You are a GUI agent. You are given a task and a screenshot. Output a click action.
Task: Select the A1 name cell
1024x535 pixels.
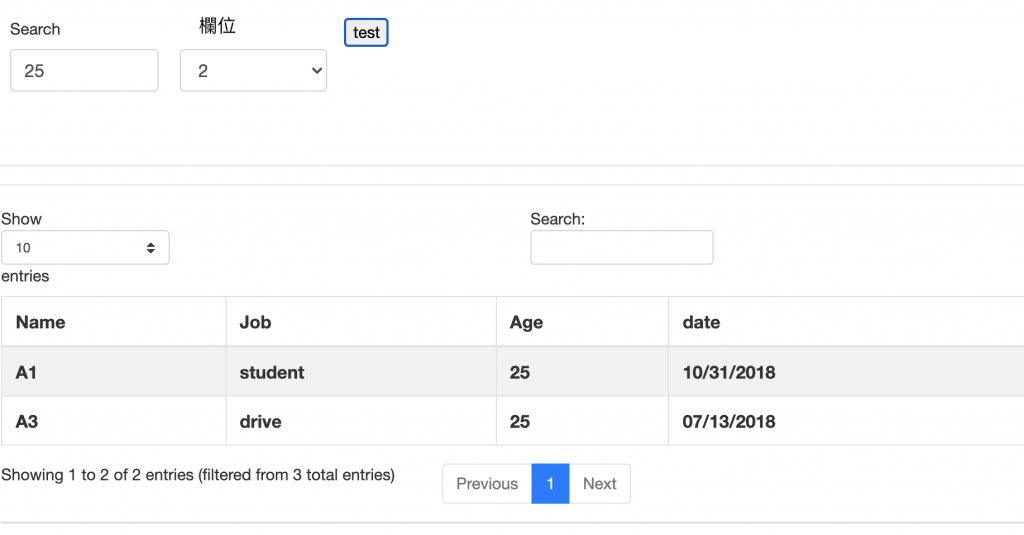[27, 372]
